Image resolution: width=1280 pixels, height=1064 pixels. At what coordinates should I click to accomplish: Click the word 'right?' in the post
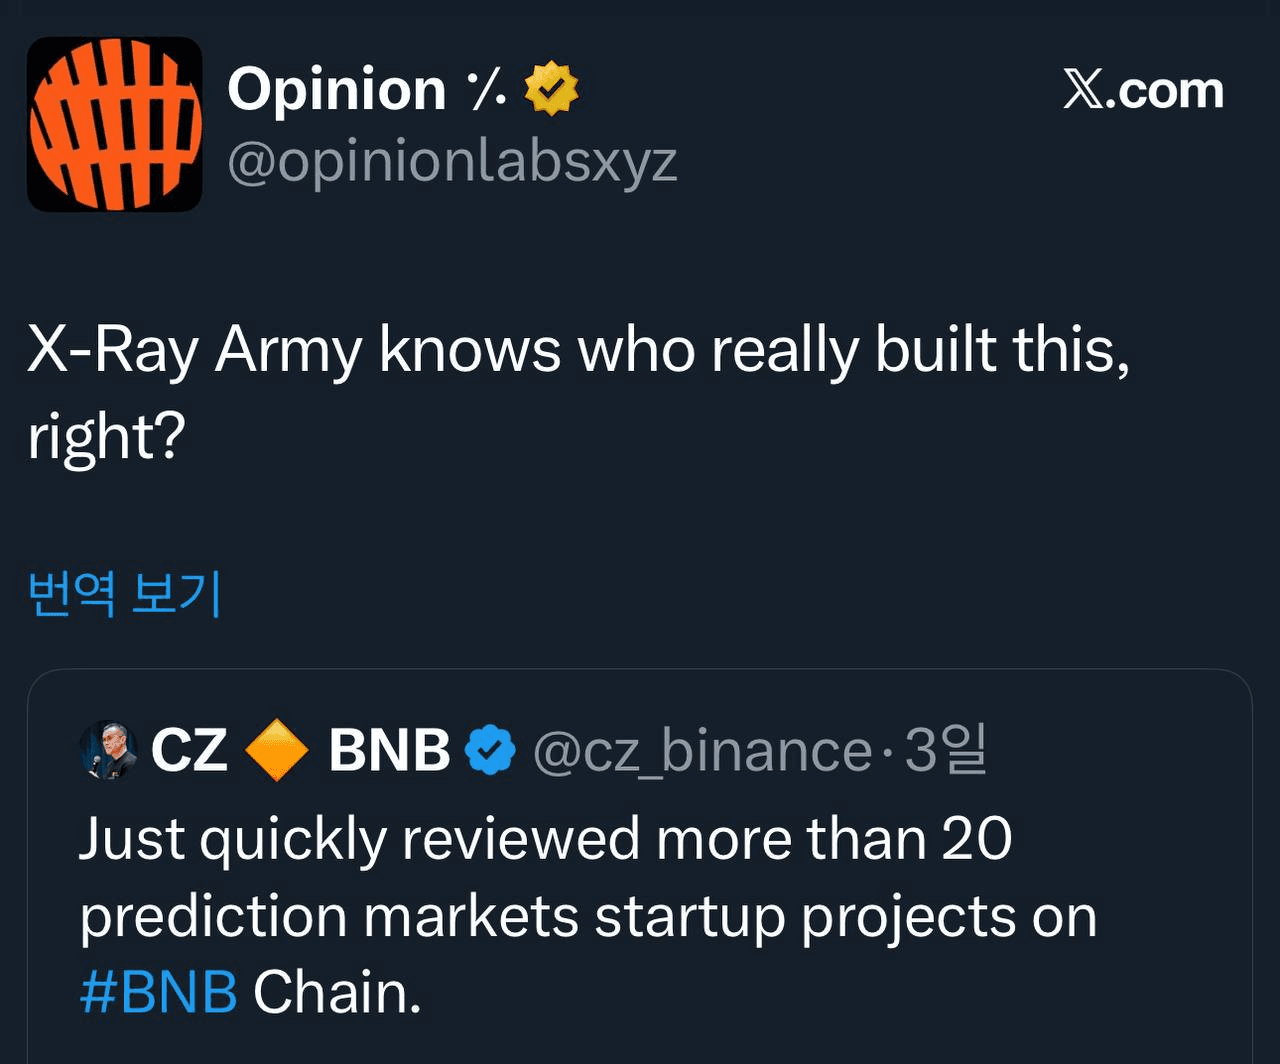106,437
